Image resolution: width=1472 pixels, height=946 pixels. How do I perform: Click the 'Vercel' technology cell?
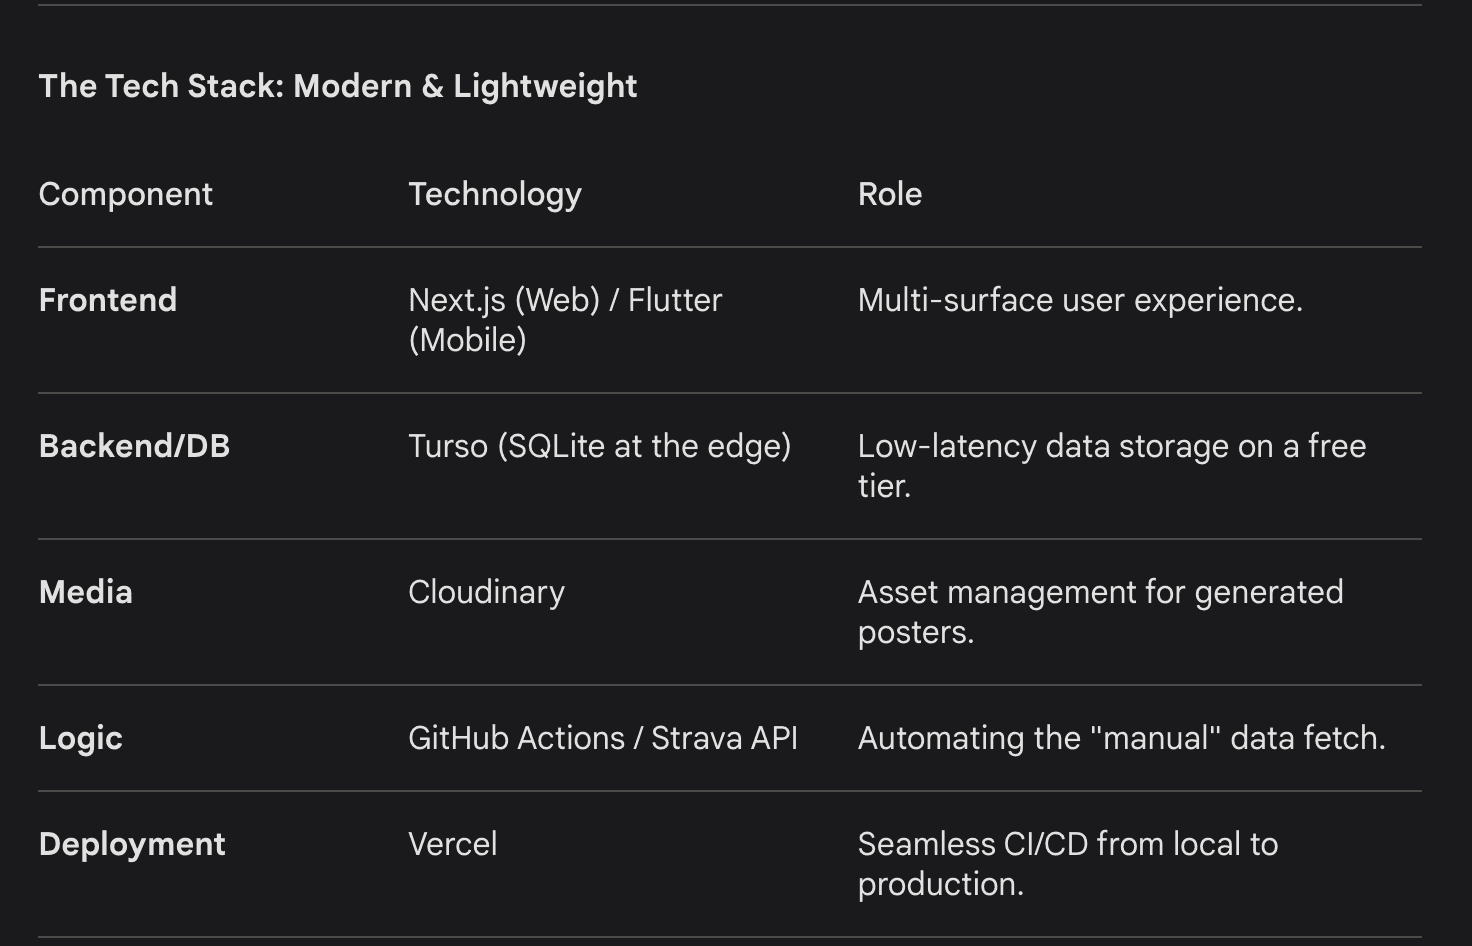(x=453, y=844)
